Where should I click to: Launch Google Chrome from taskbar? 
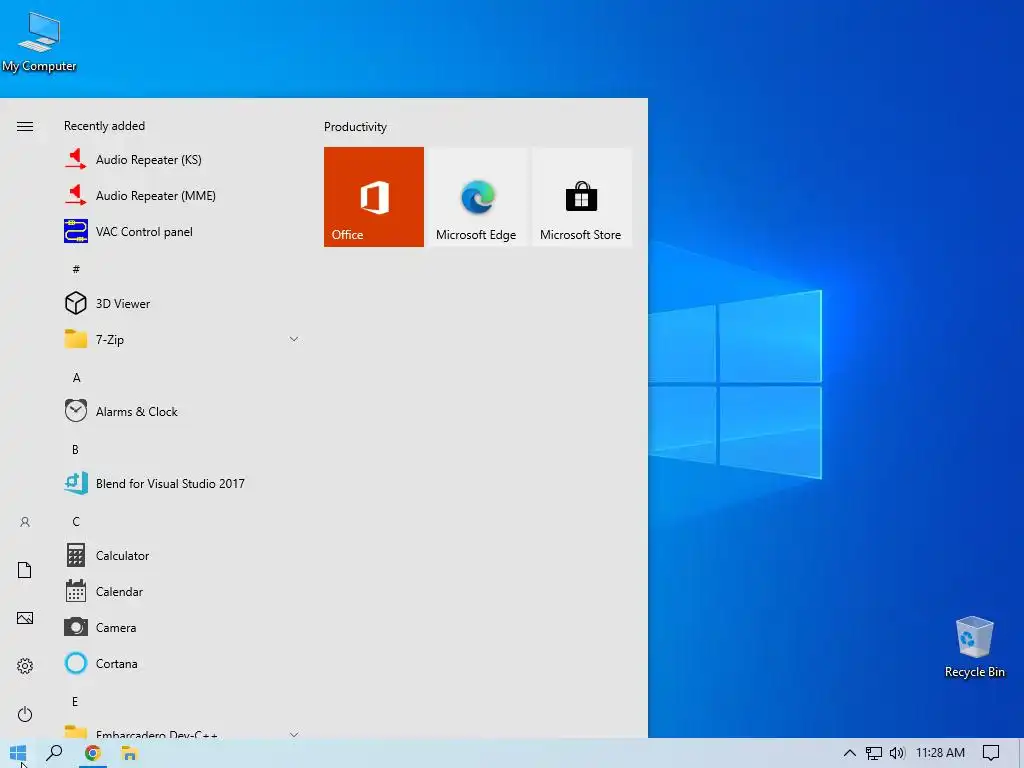coord(92,753)
